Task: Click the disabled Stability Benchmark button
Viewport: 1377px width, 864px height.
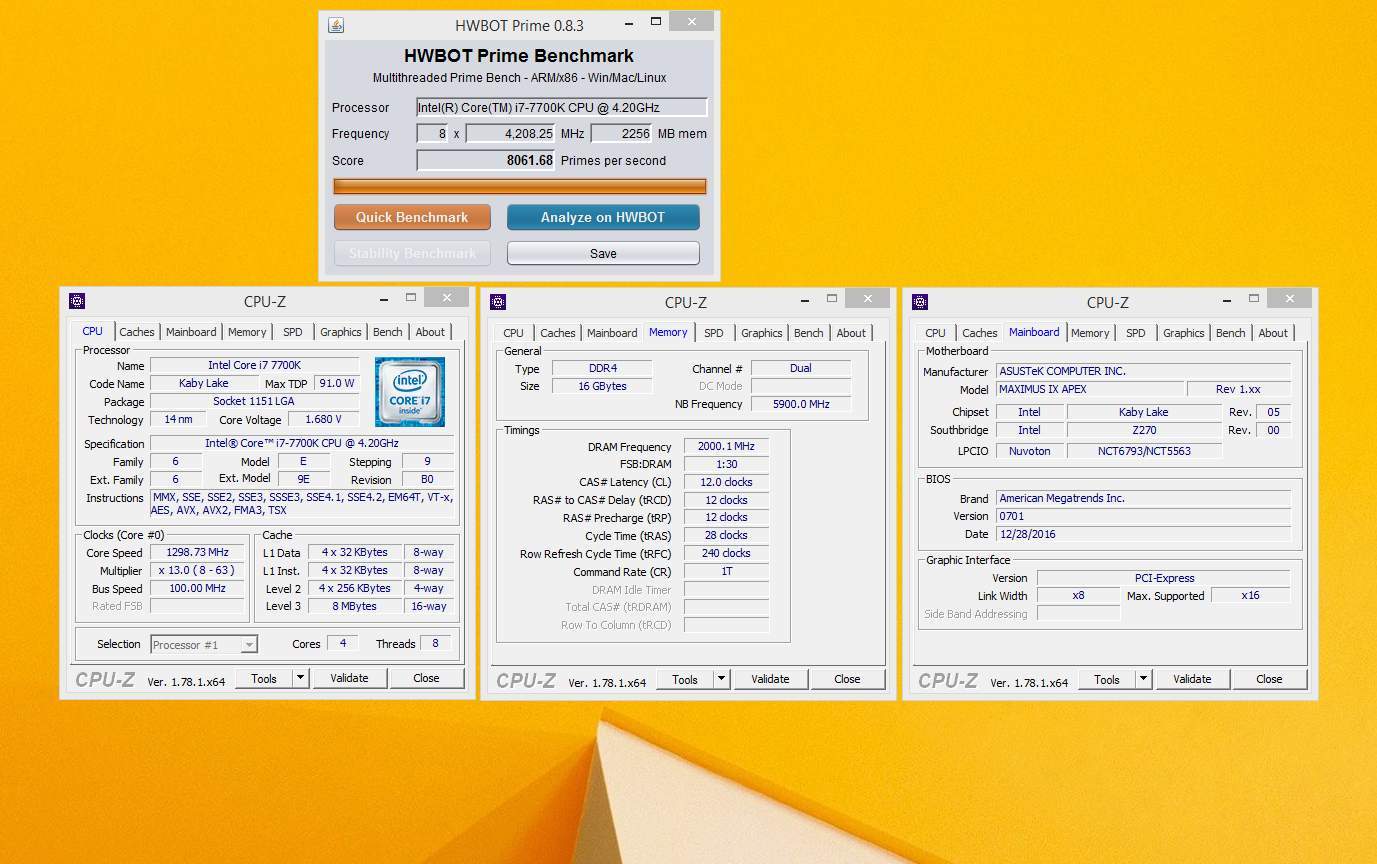Action: pyautogui.click(x=412, y=253)
